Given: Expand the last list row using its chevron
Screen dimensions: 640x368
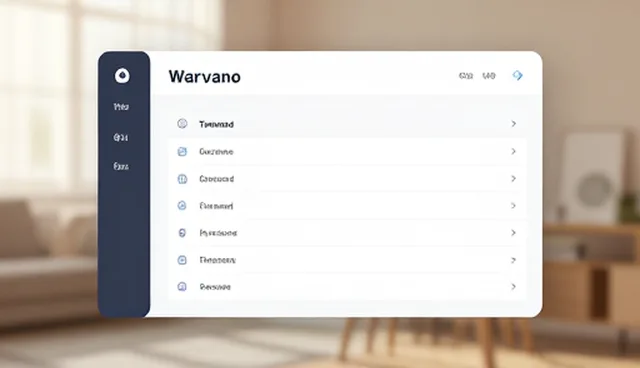Looking at the screenshot, I should pos(513,287).
